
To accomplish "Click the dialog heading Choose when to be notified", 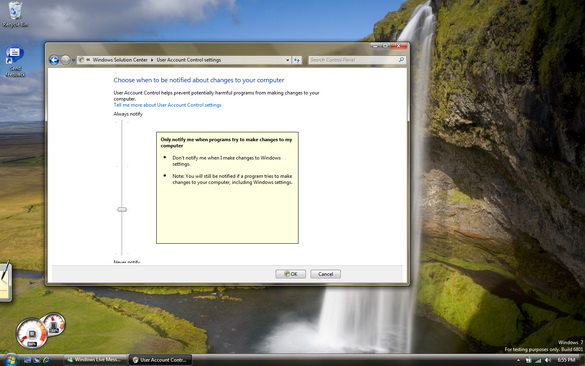I will (x=199, y=80).
